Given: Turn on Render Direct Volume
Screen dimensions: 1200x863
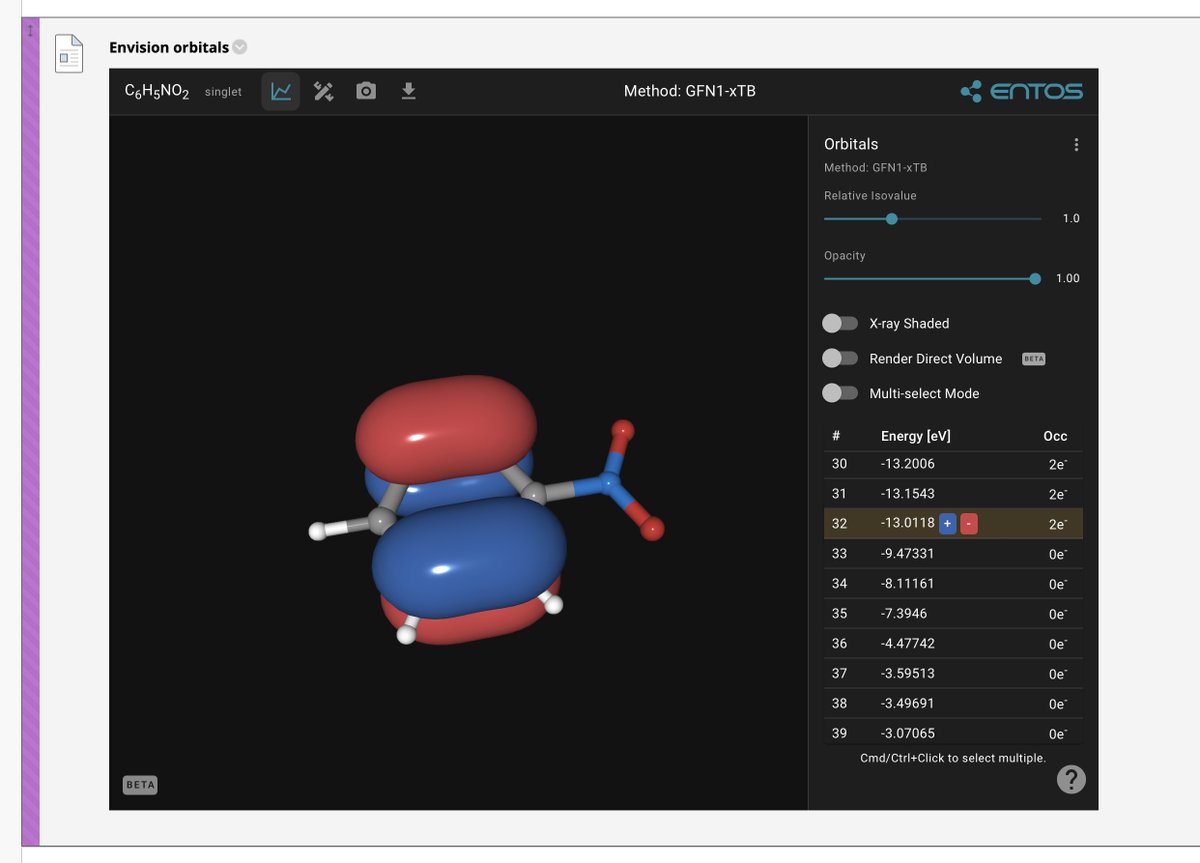Looking at the screenshot, I should coord(841,358).
